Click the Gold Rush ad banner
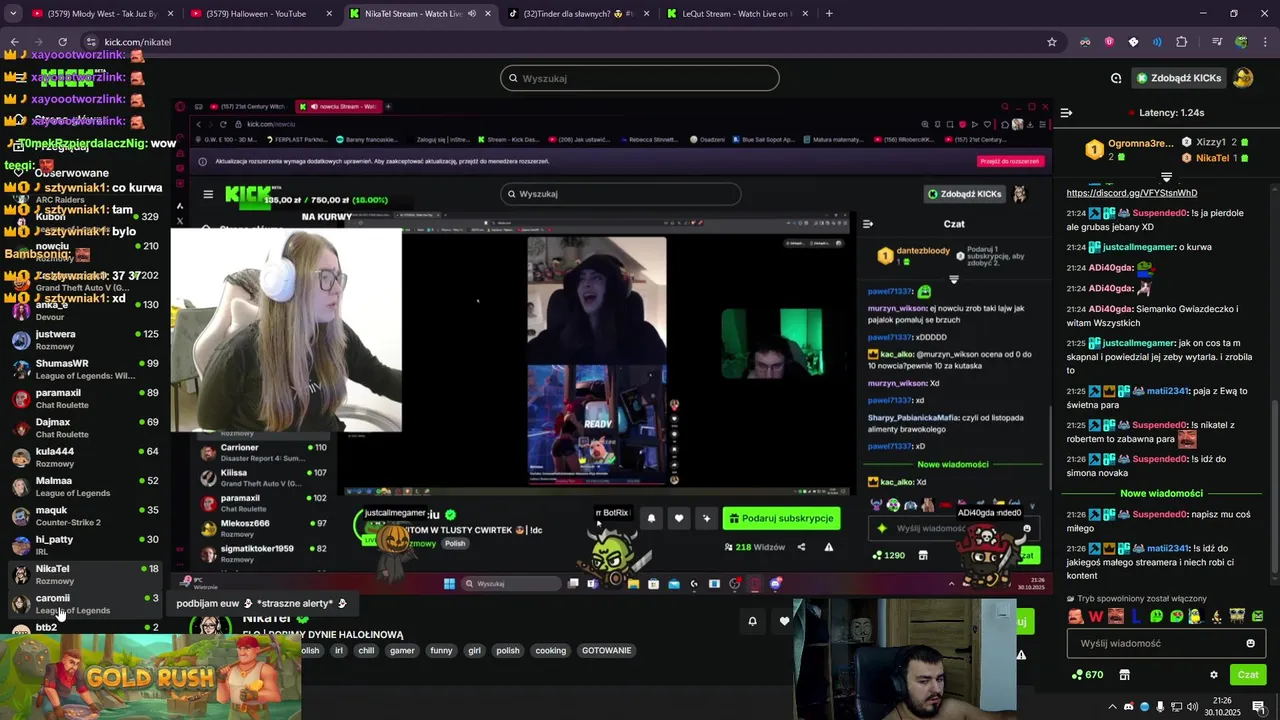 tap(150, 677)
